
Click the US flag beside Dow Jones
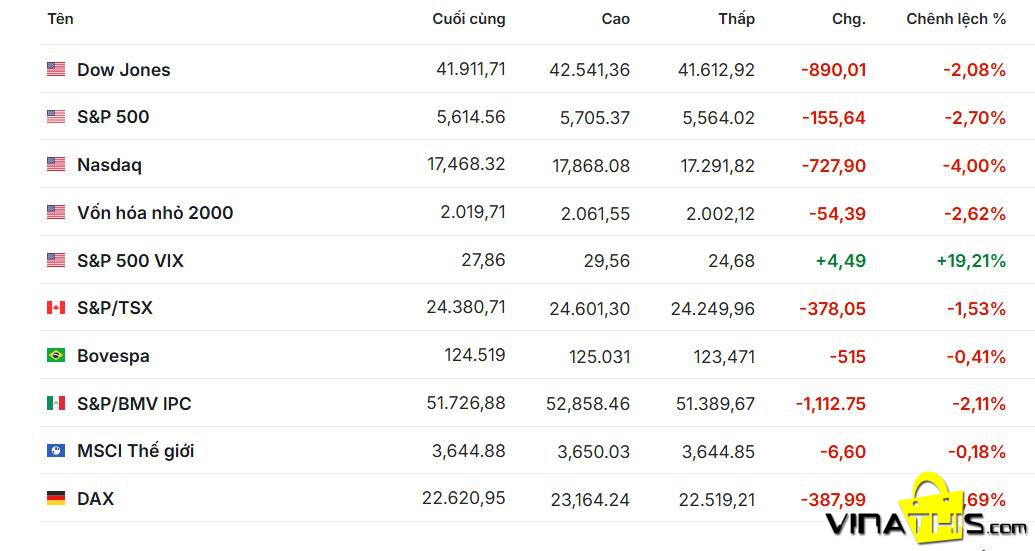(56, 69)
